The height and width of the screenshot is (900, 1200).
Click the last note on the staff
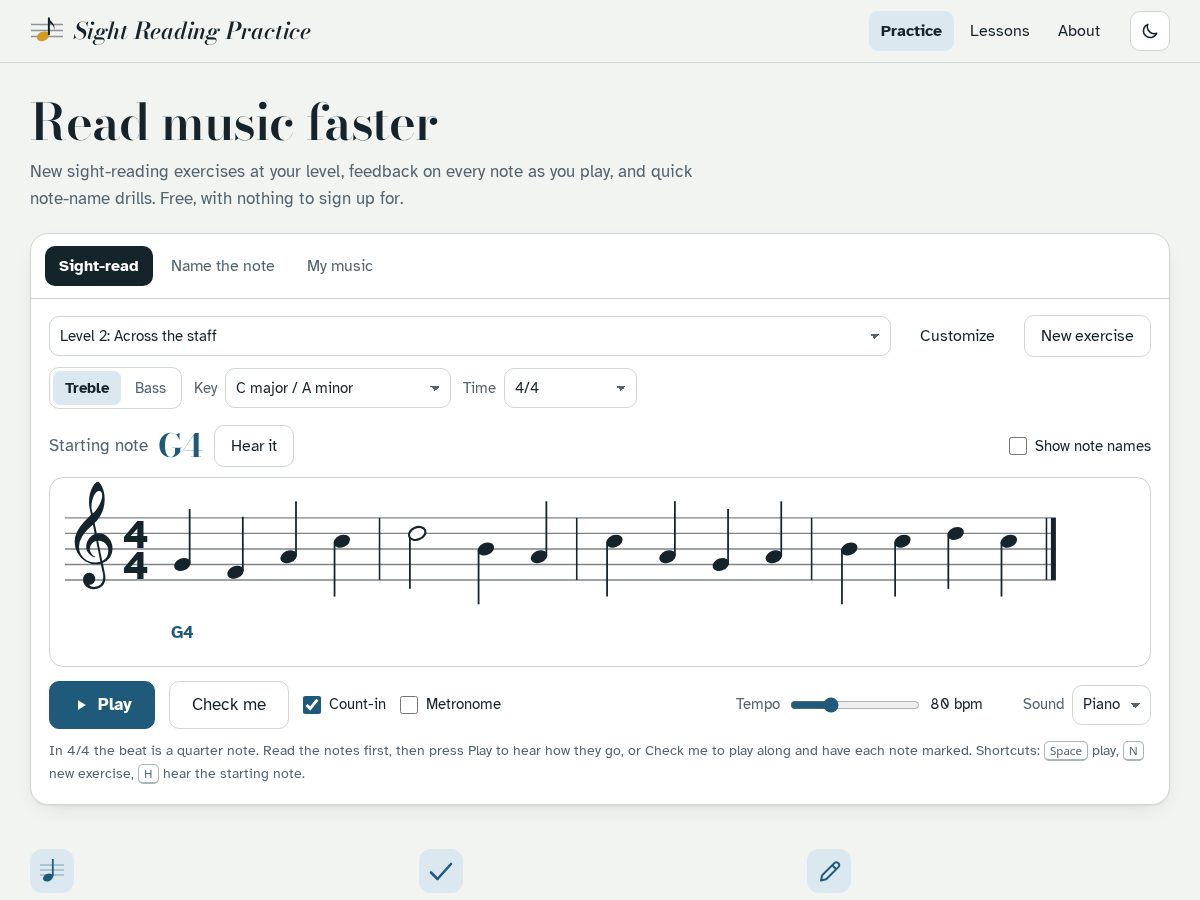(x=1009, y=542)
